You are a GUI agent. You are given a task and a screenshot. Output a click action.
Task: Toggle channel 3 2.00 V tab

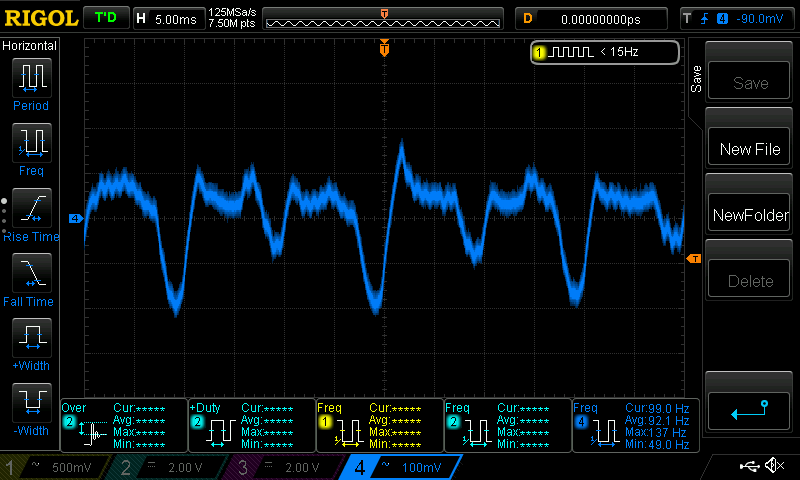286,467
